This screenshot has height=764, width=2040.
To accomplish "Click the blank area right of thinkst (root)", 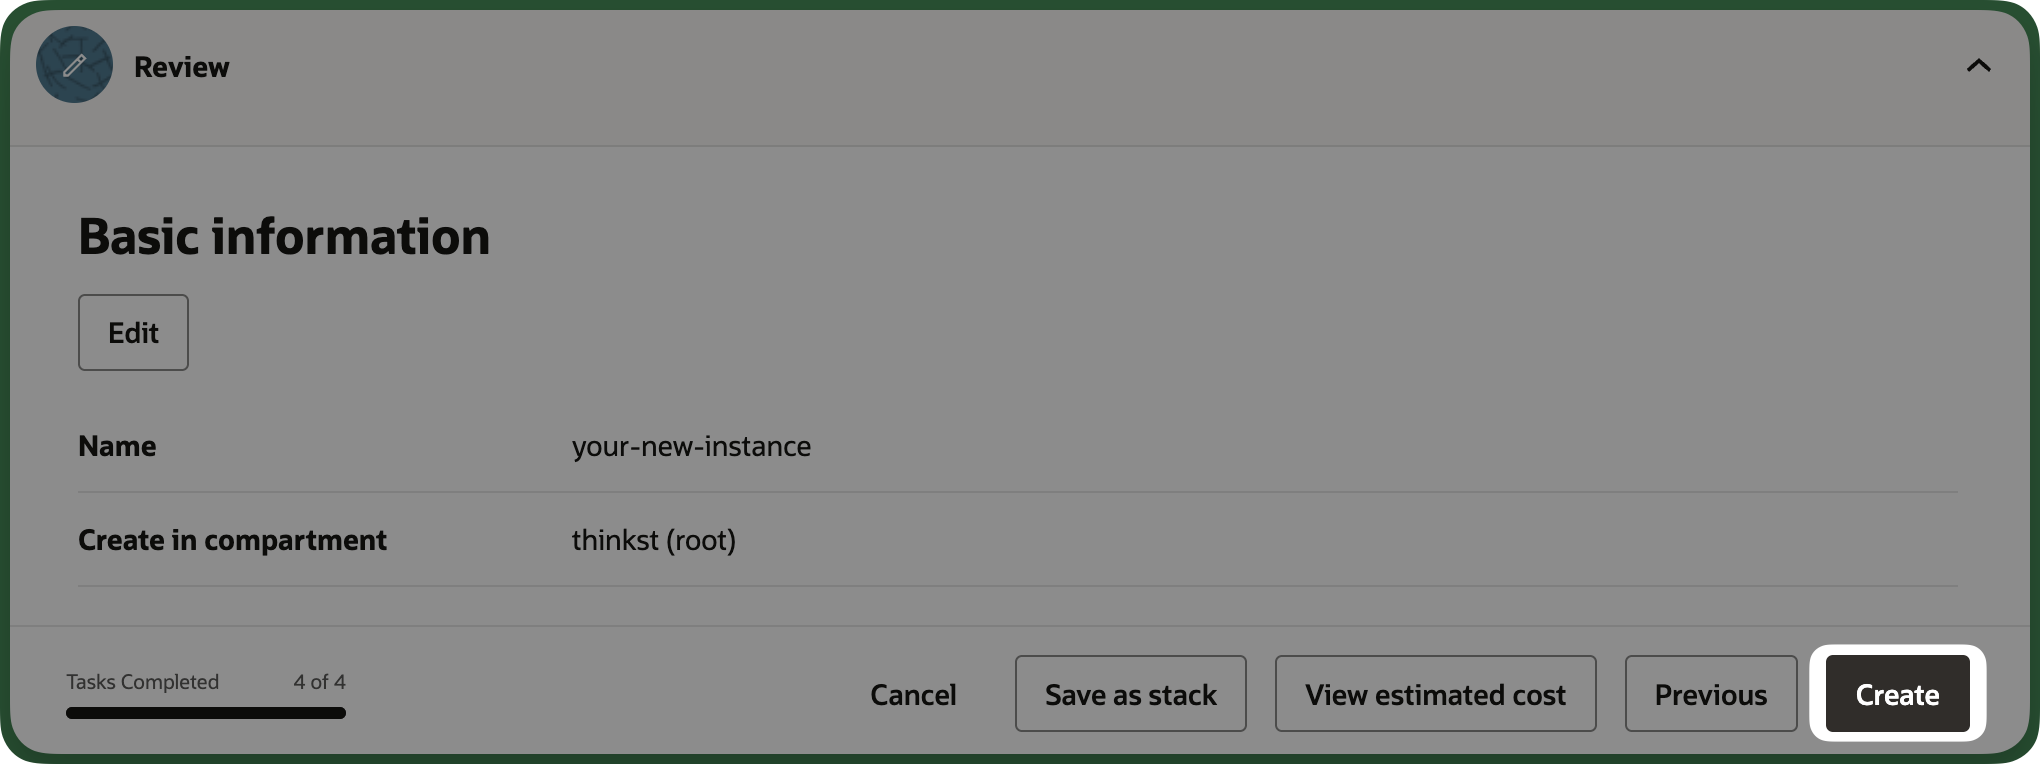I will click(1340, 540).
